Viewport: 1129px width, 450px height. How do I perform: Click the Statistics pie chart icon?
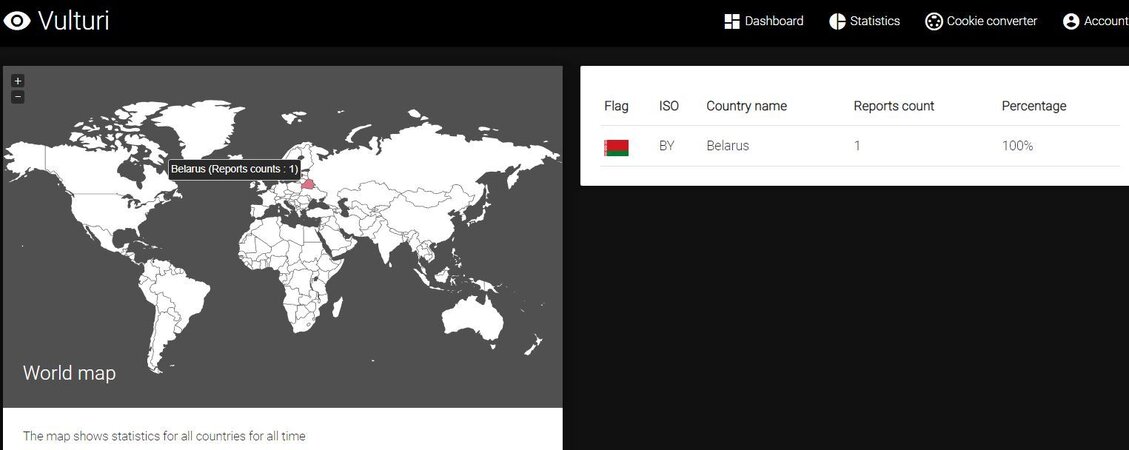click(x=837, y=22)
